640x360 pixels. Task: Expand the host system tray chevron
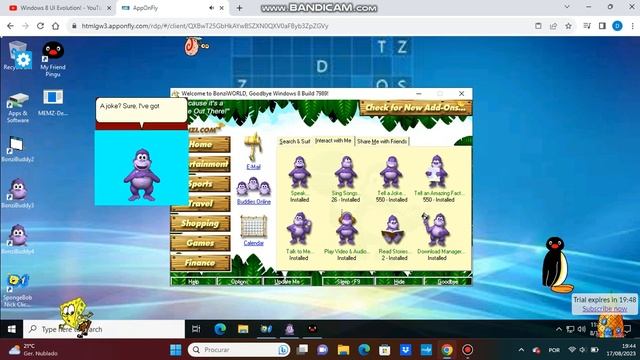tap(521, 350)
